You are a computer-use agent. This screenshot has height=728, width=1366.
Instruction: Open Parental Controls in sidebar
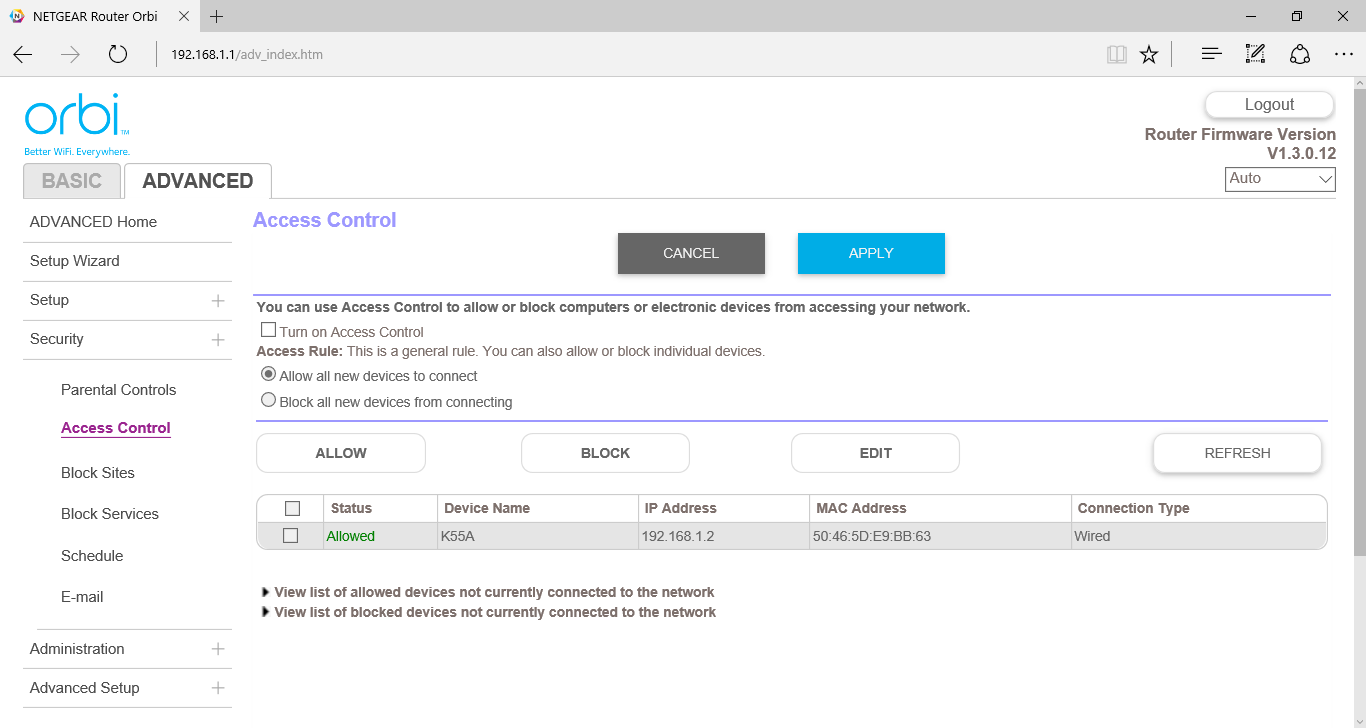point(118,390)
